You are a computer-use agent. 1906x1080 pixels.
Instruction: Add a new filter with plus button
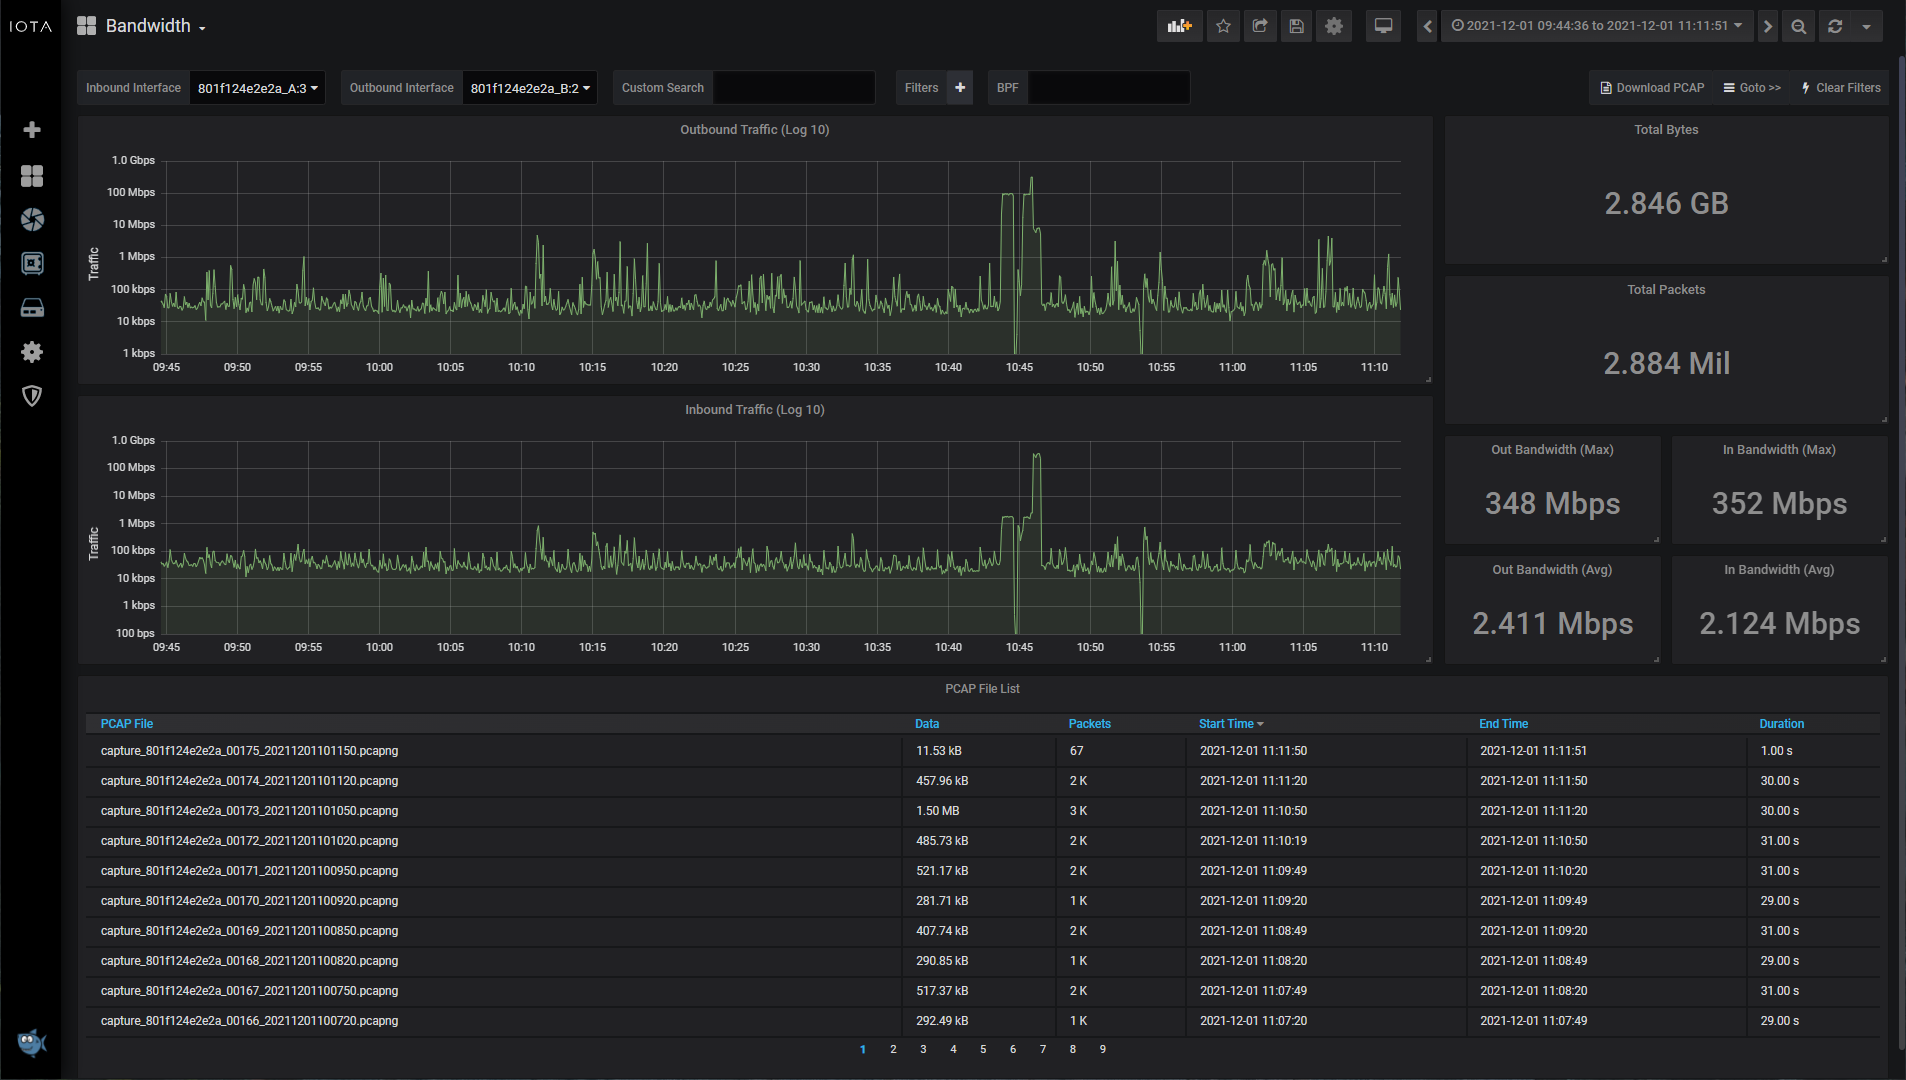[x=960, y=88]
